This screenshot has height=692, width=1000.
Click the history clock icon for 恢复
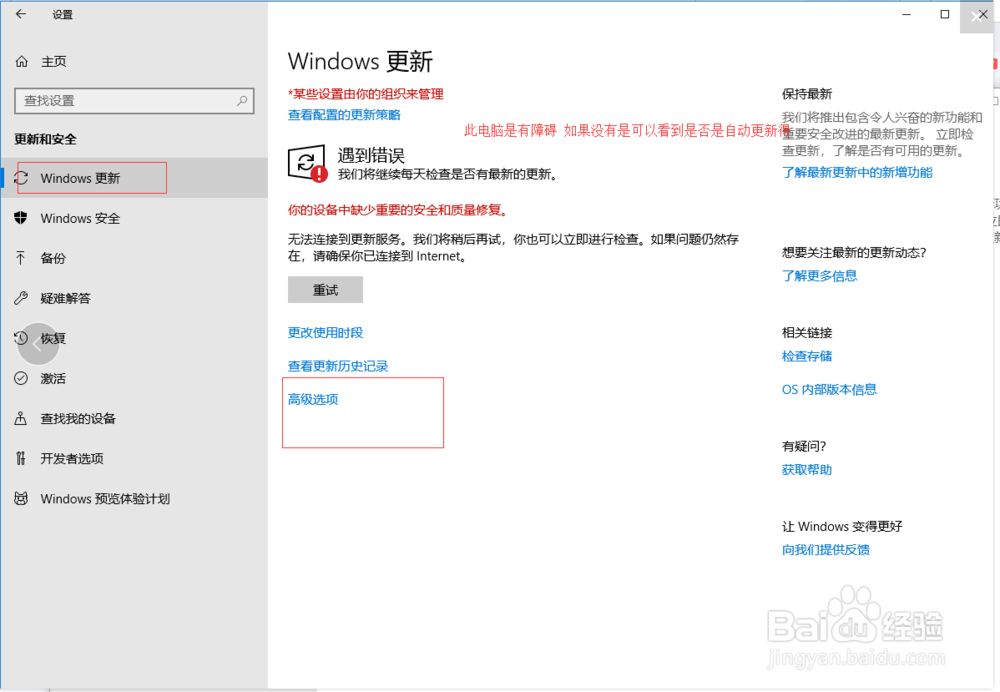(21, 338)
